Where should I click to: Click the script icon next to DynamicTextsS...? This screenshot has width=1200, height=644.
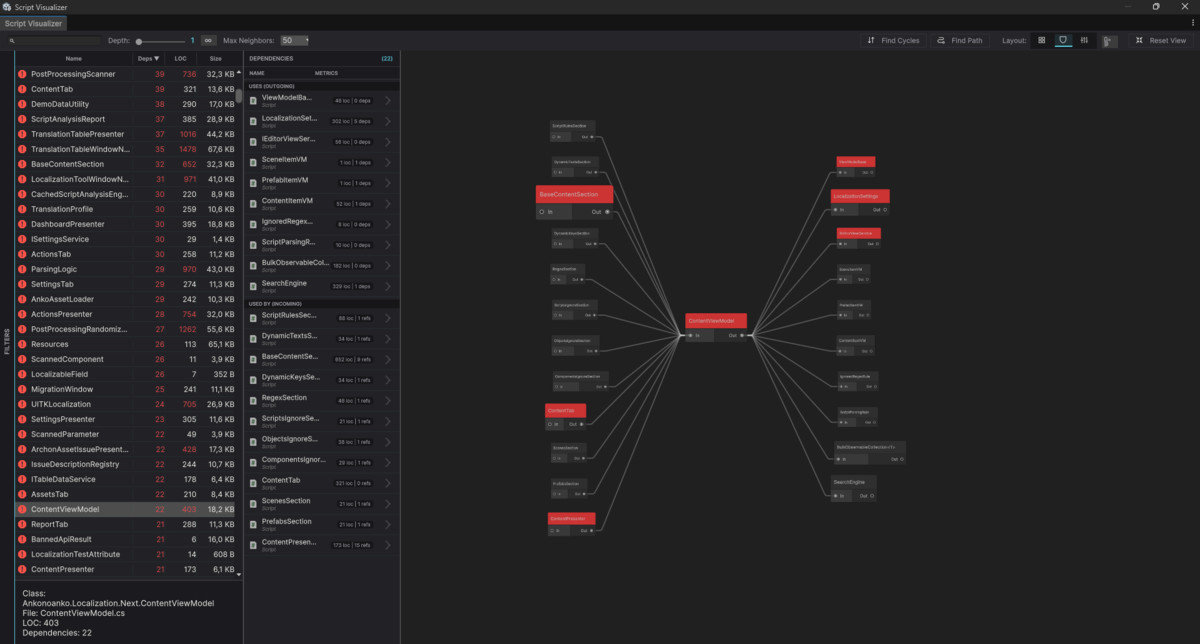click(x=253, y=338)
